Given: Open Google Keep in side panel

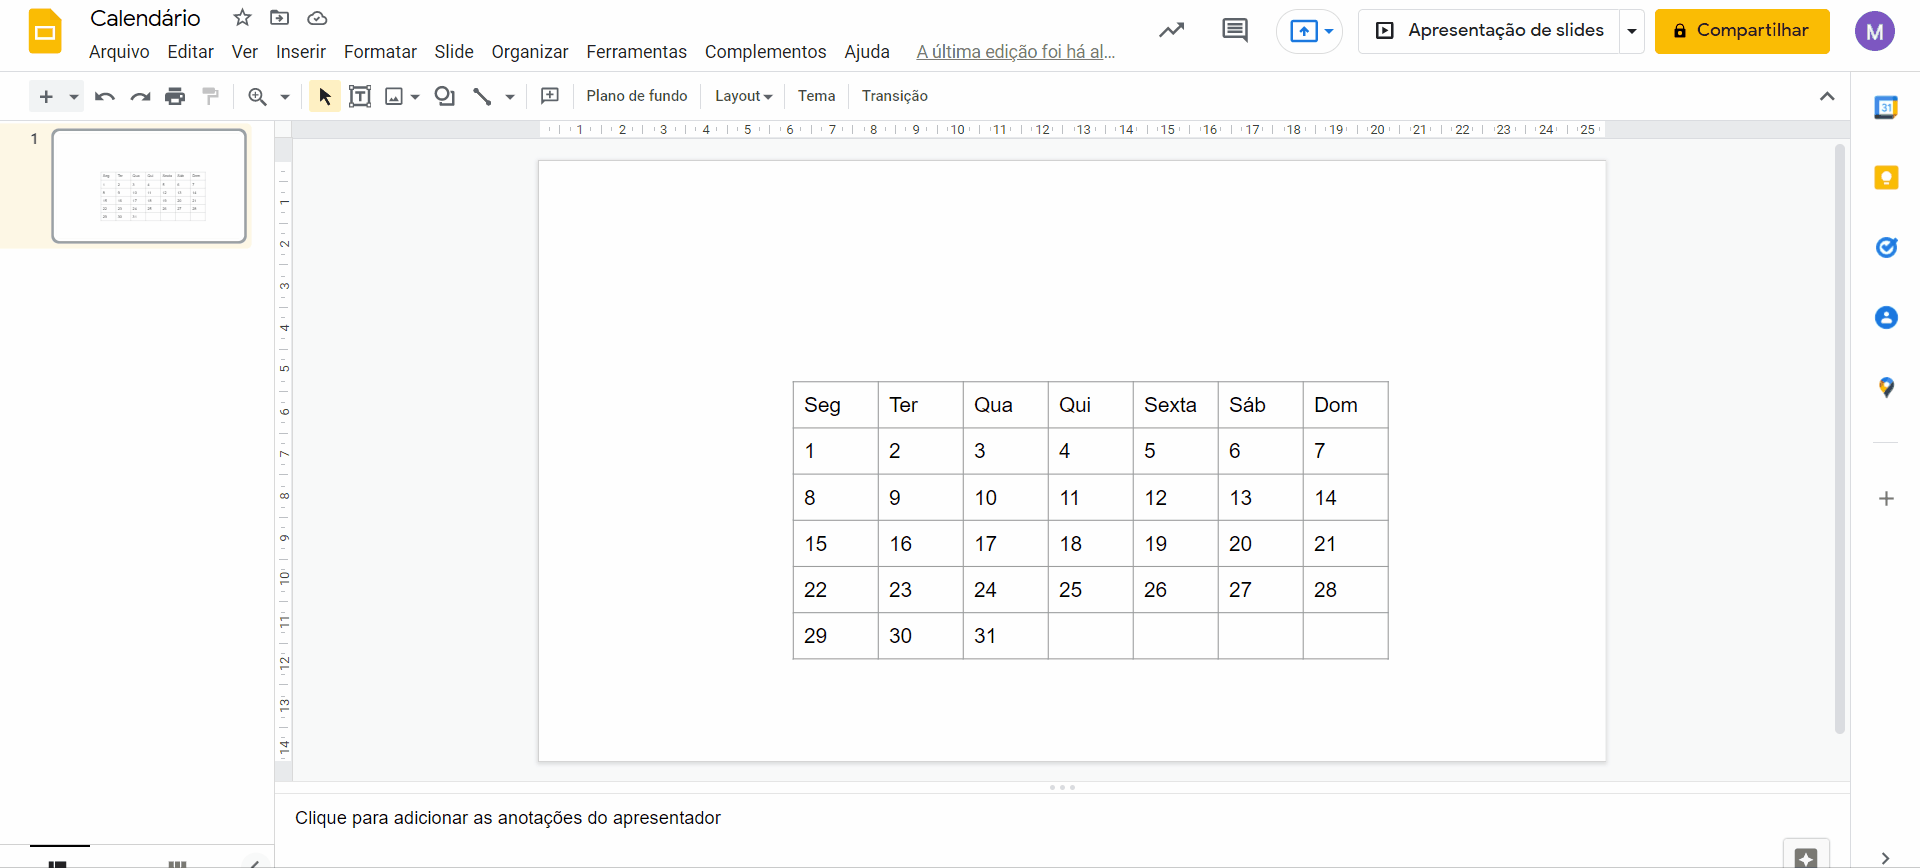Looking at the screenshot, I should point(1886,178).
